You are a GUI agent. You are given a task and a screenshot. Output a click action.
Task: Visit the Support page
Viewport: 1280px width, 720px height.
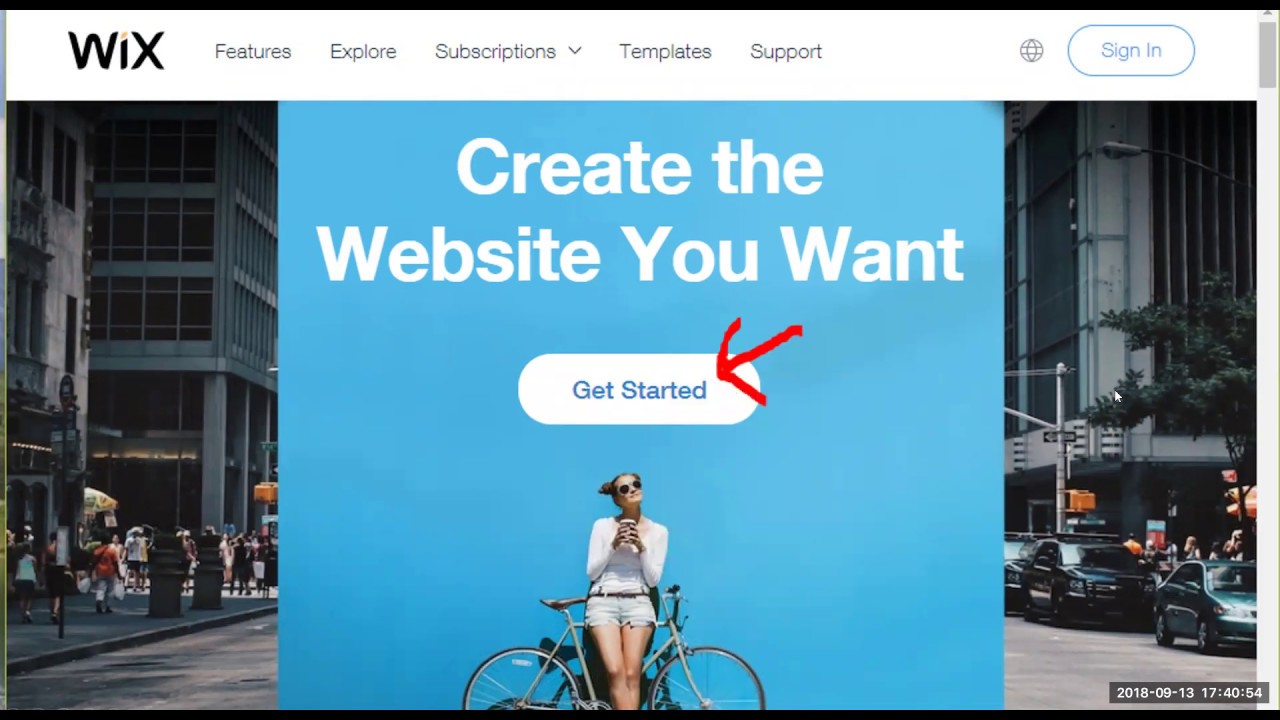[x=786, y=51]
